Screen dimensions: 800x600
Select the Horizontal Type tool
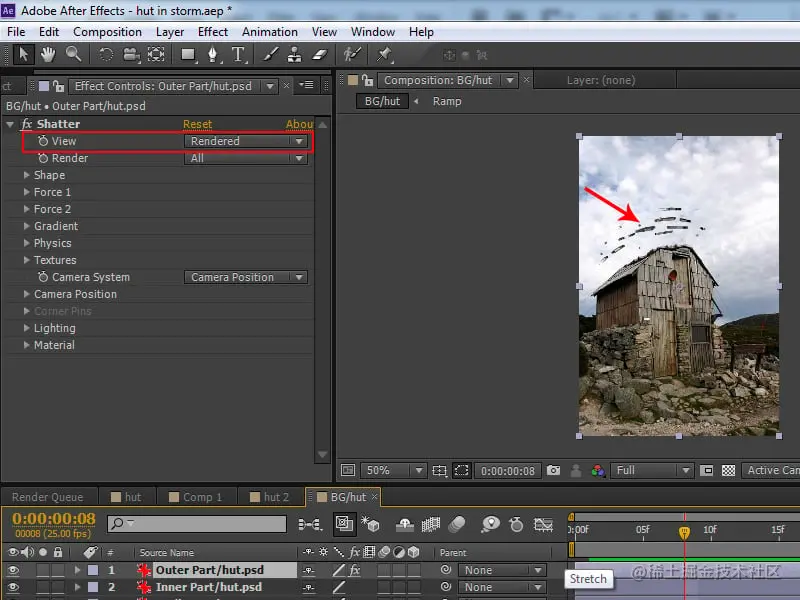tap(239, 55)
